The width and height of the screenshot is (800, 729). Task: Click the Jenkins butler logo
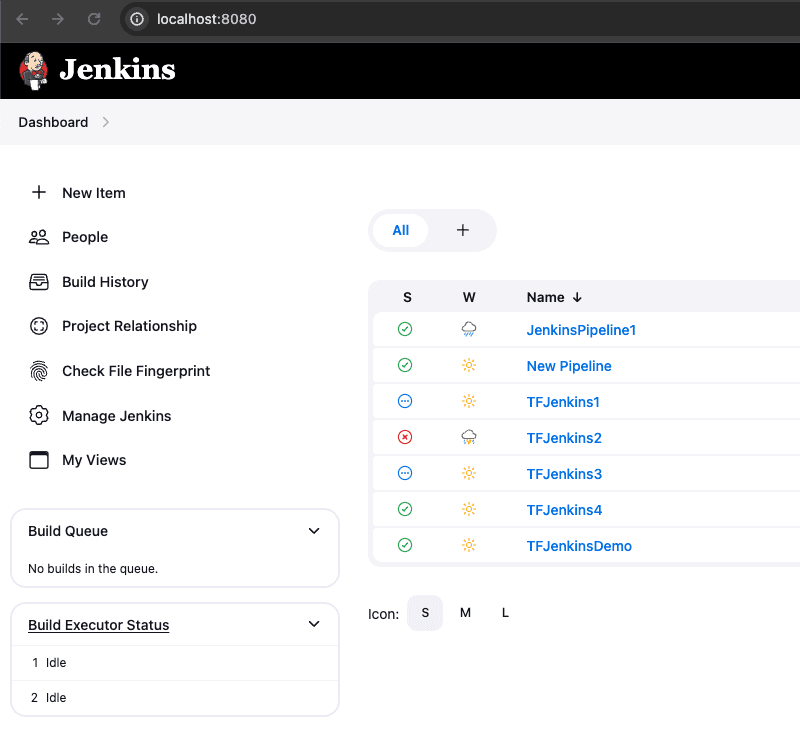[33, 70]
